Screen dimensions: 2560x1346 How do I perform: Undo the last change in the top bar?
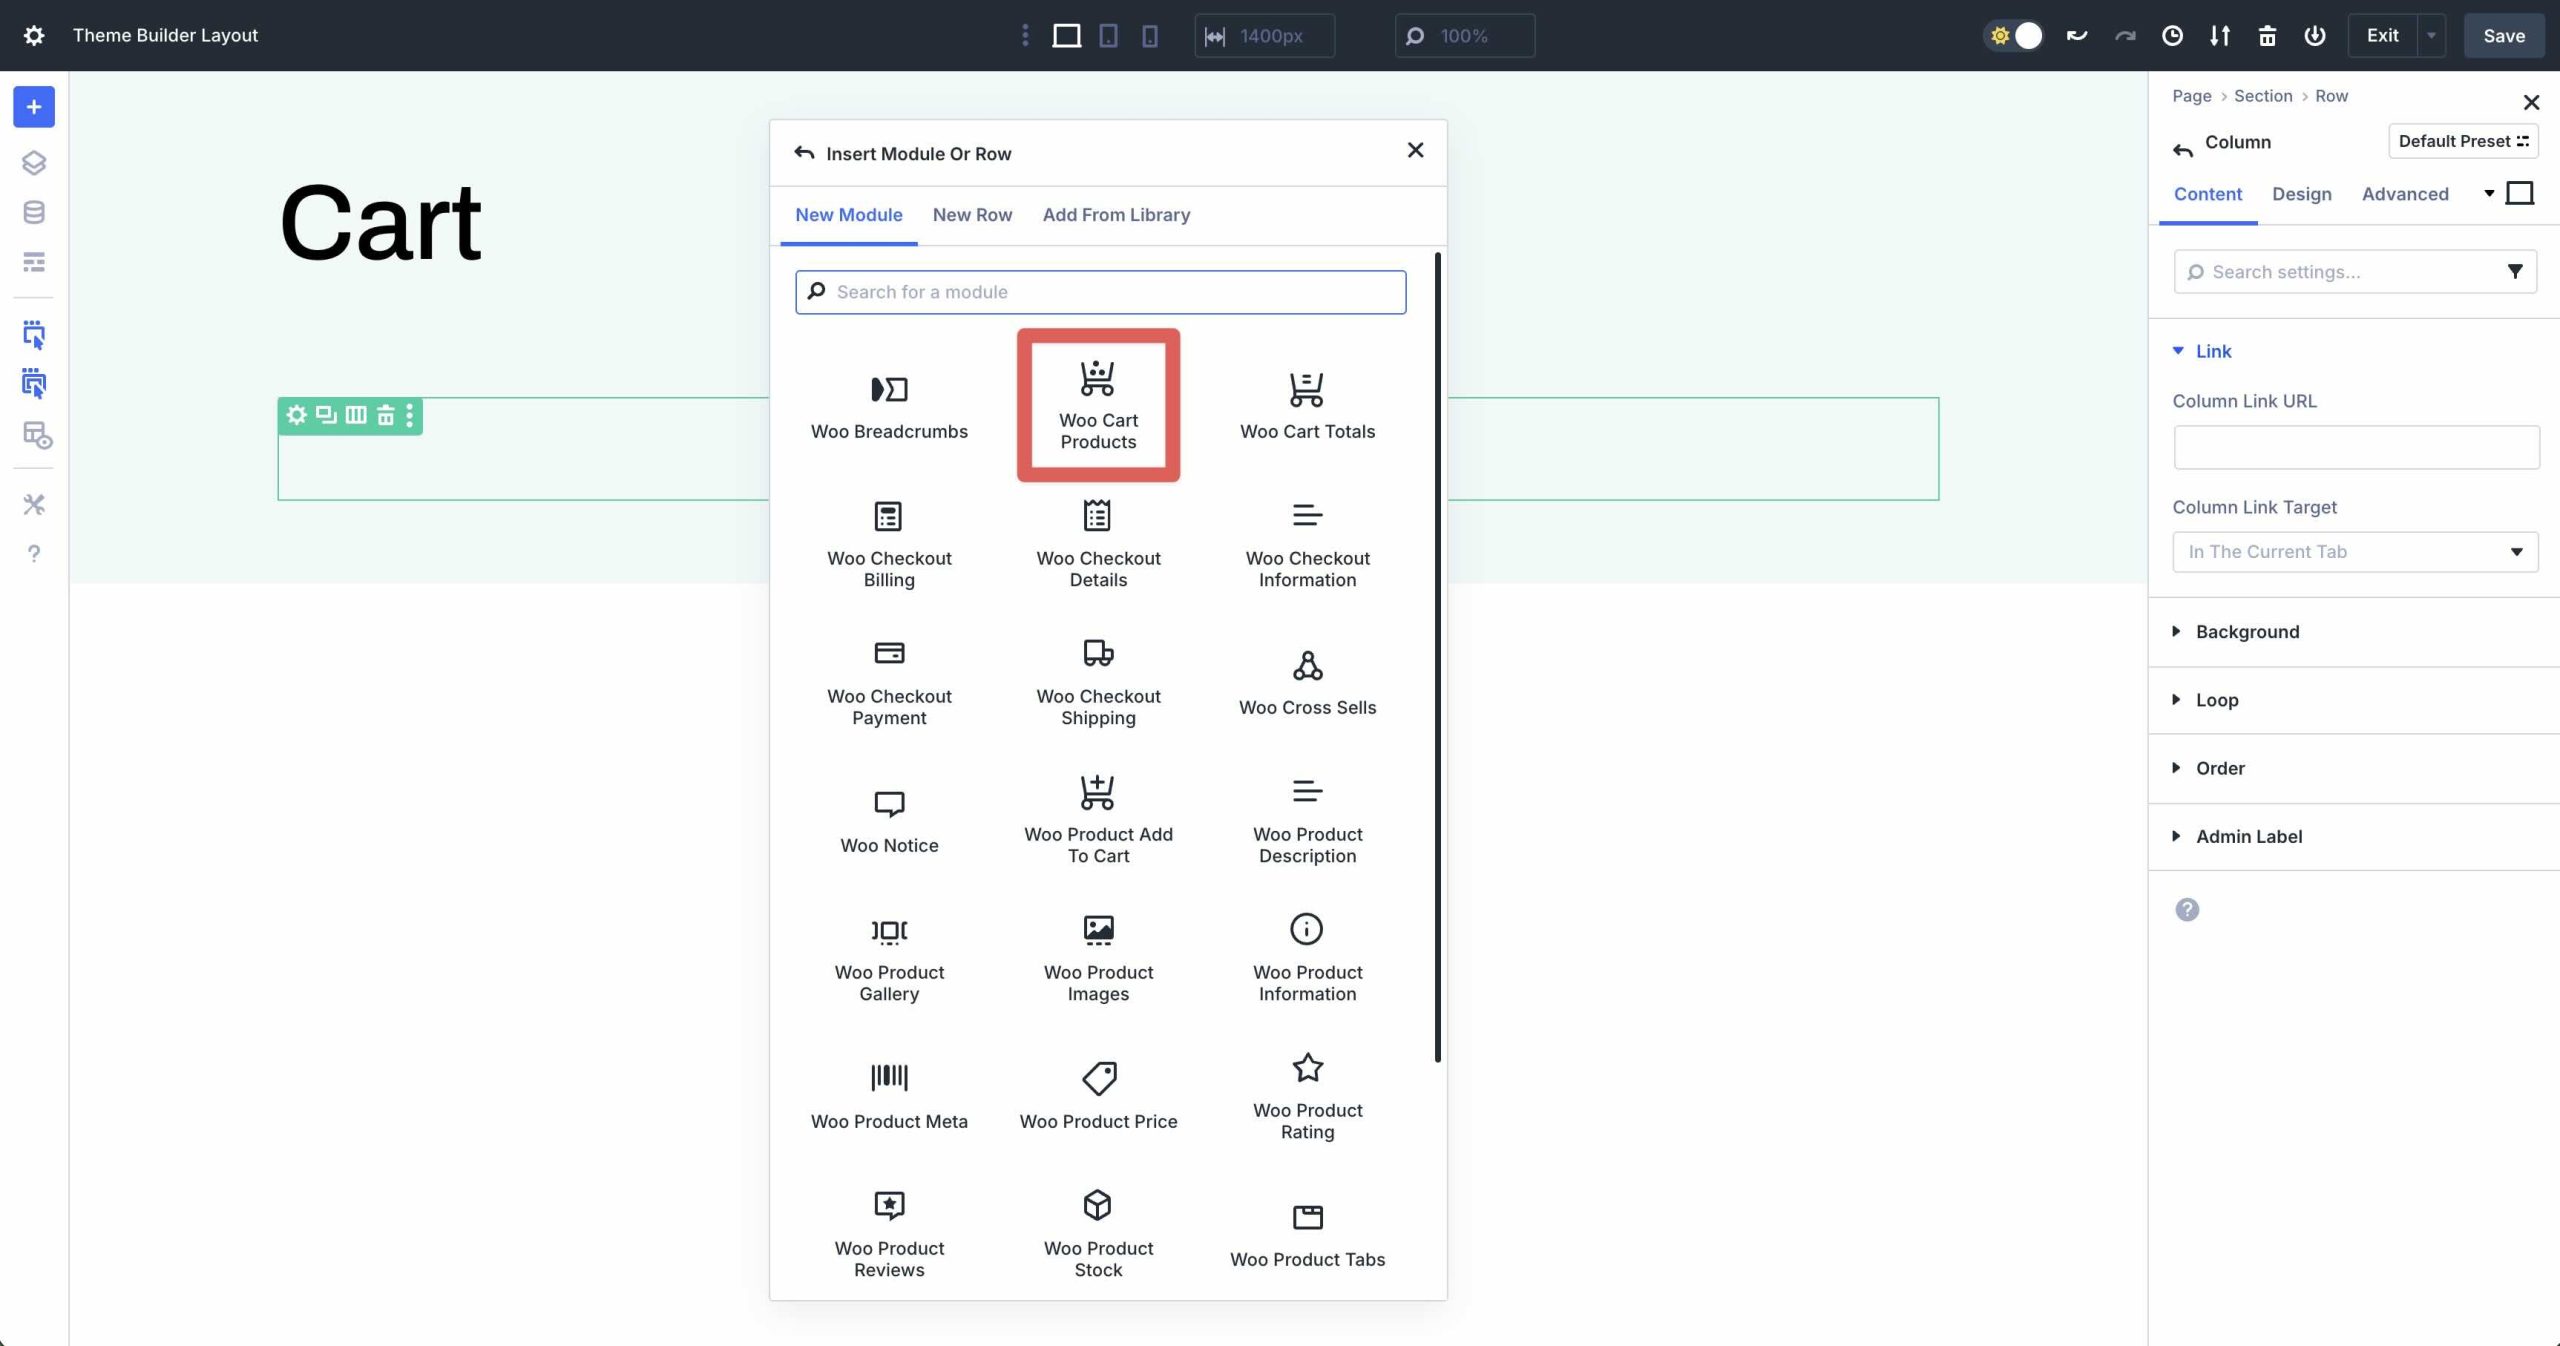(x=2077, y=35)
